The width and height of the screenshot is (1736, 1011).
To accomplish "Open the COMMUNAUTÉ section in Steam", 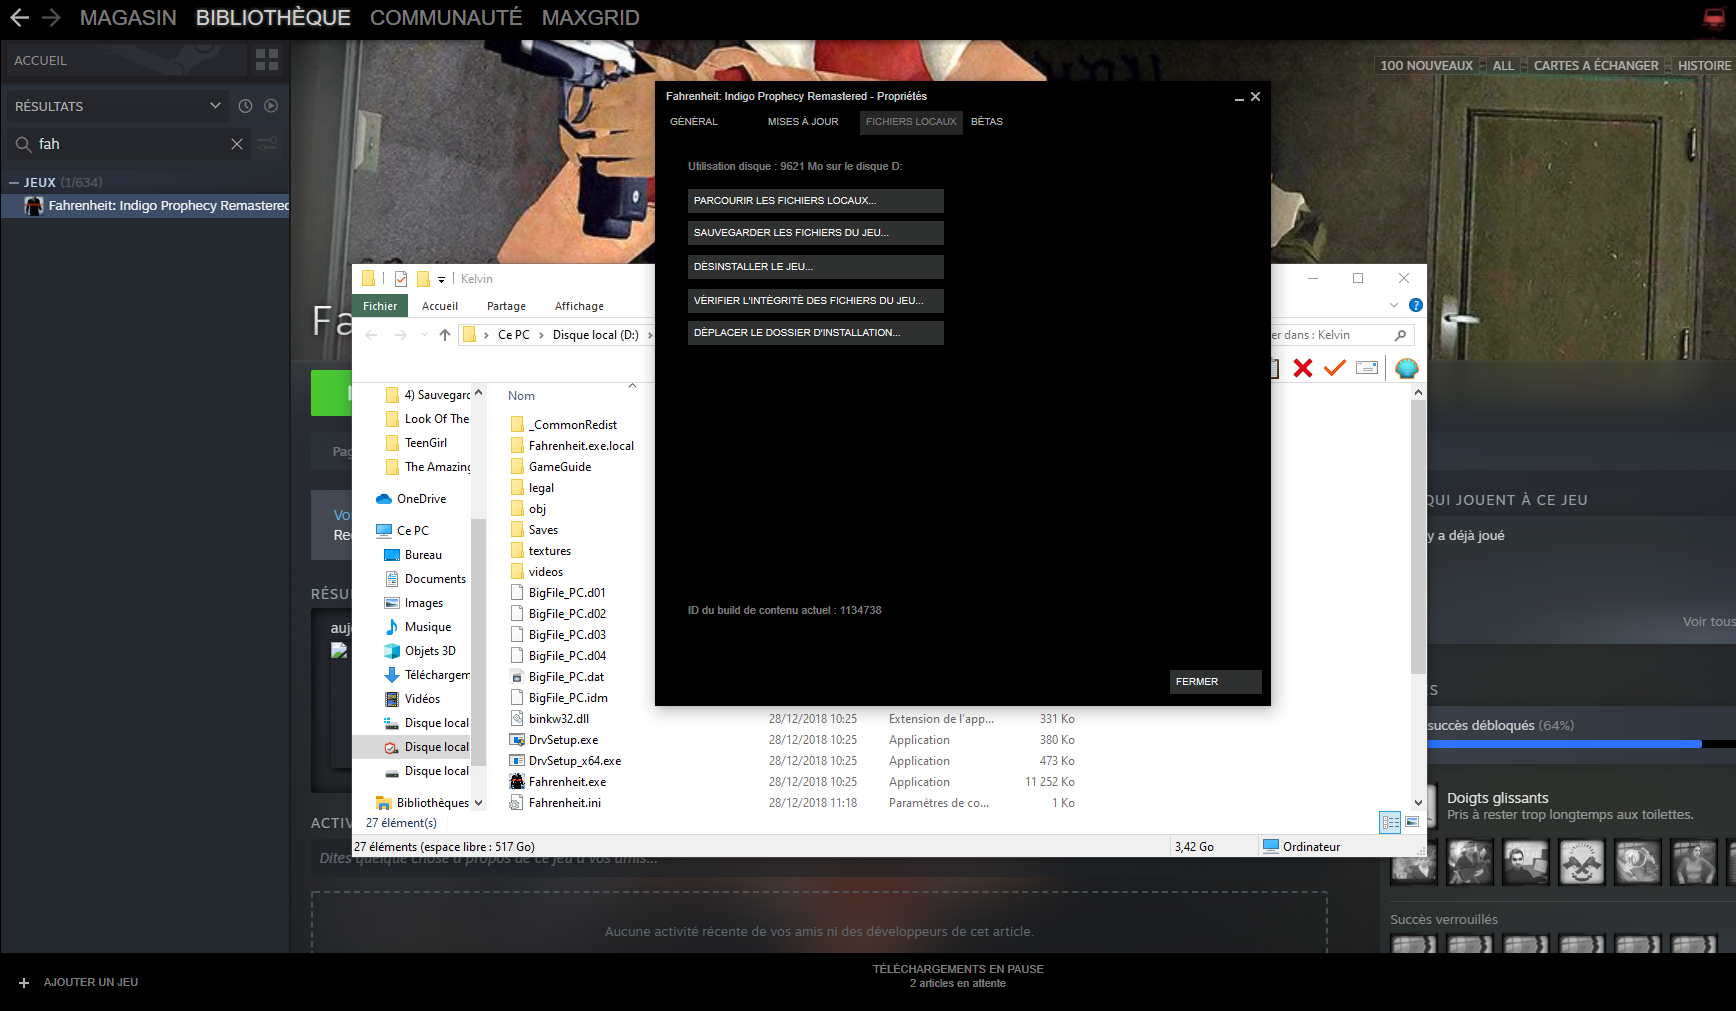I will (446, 18).
